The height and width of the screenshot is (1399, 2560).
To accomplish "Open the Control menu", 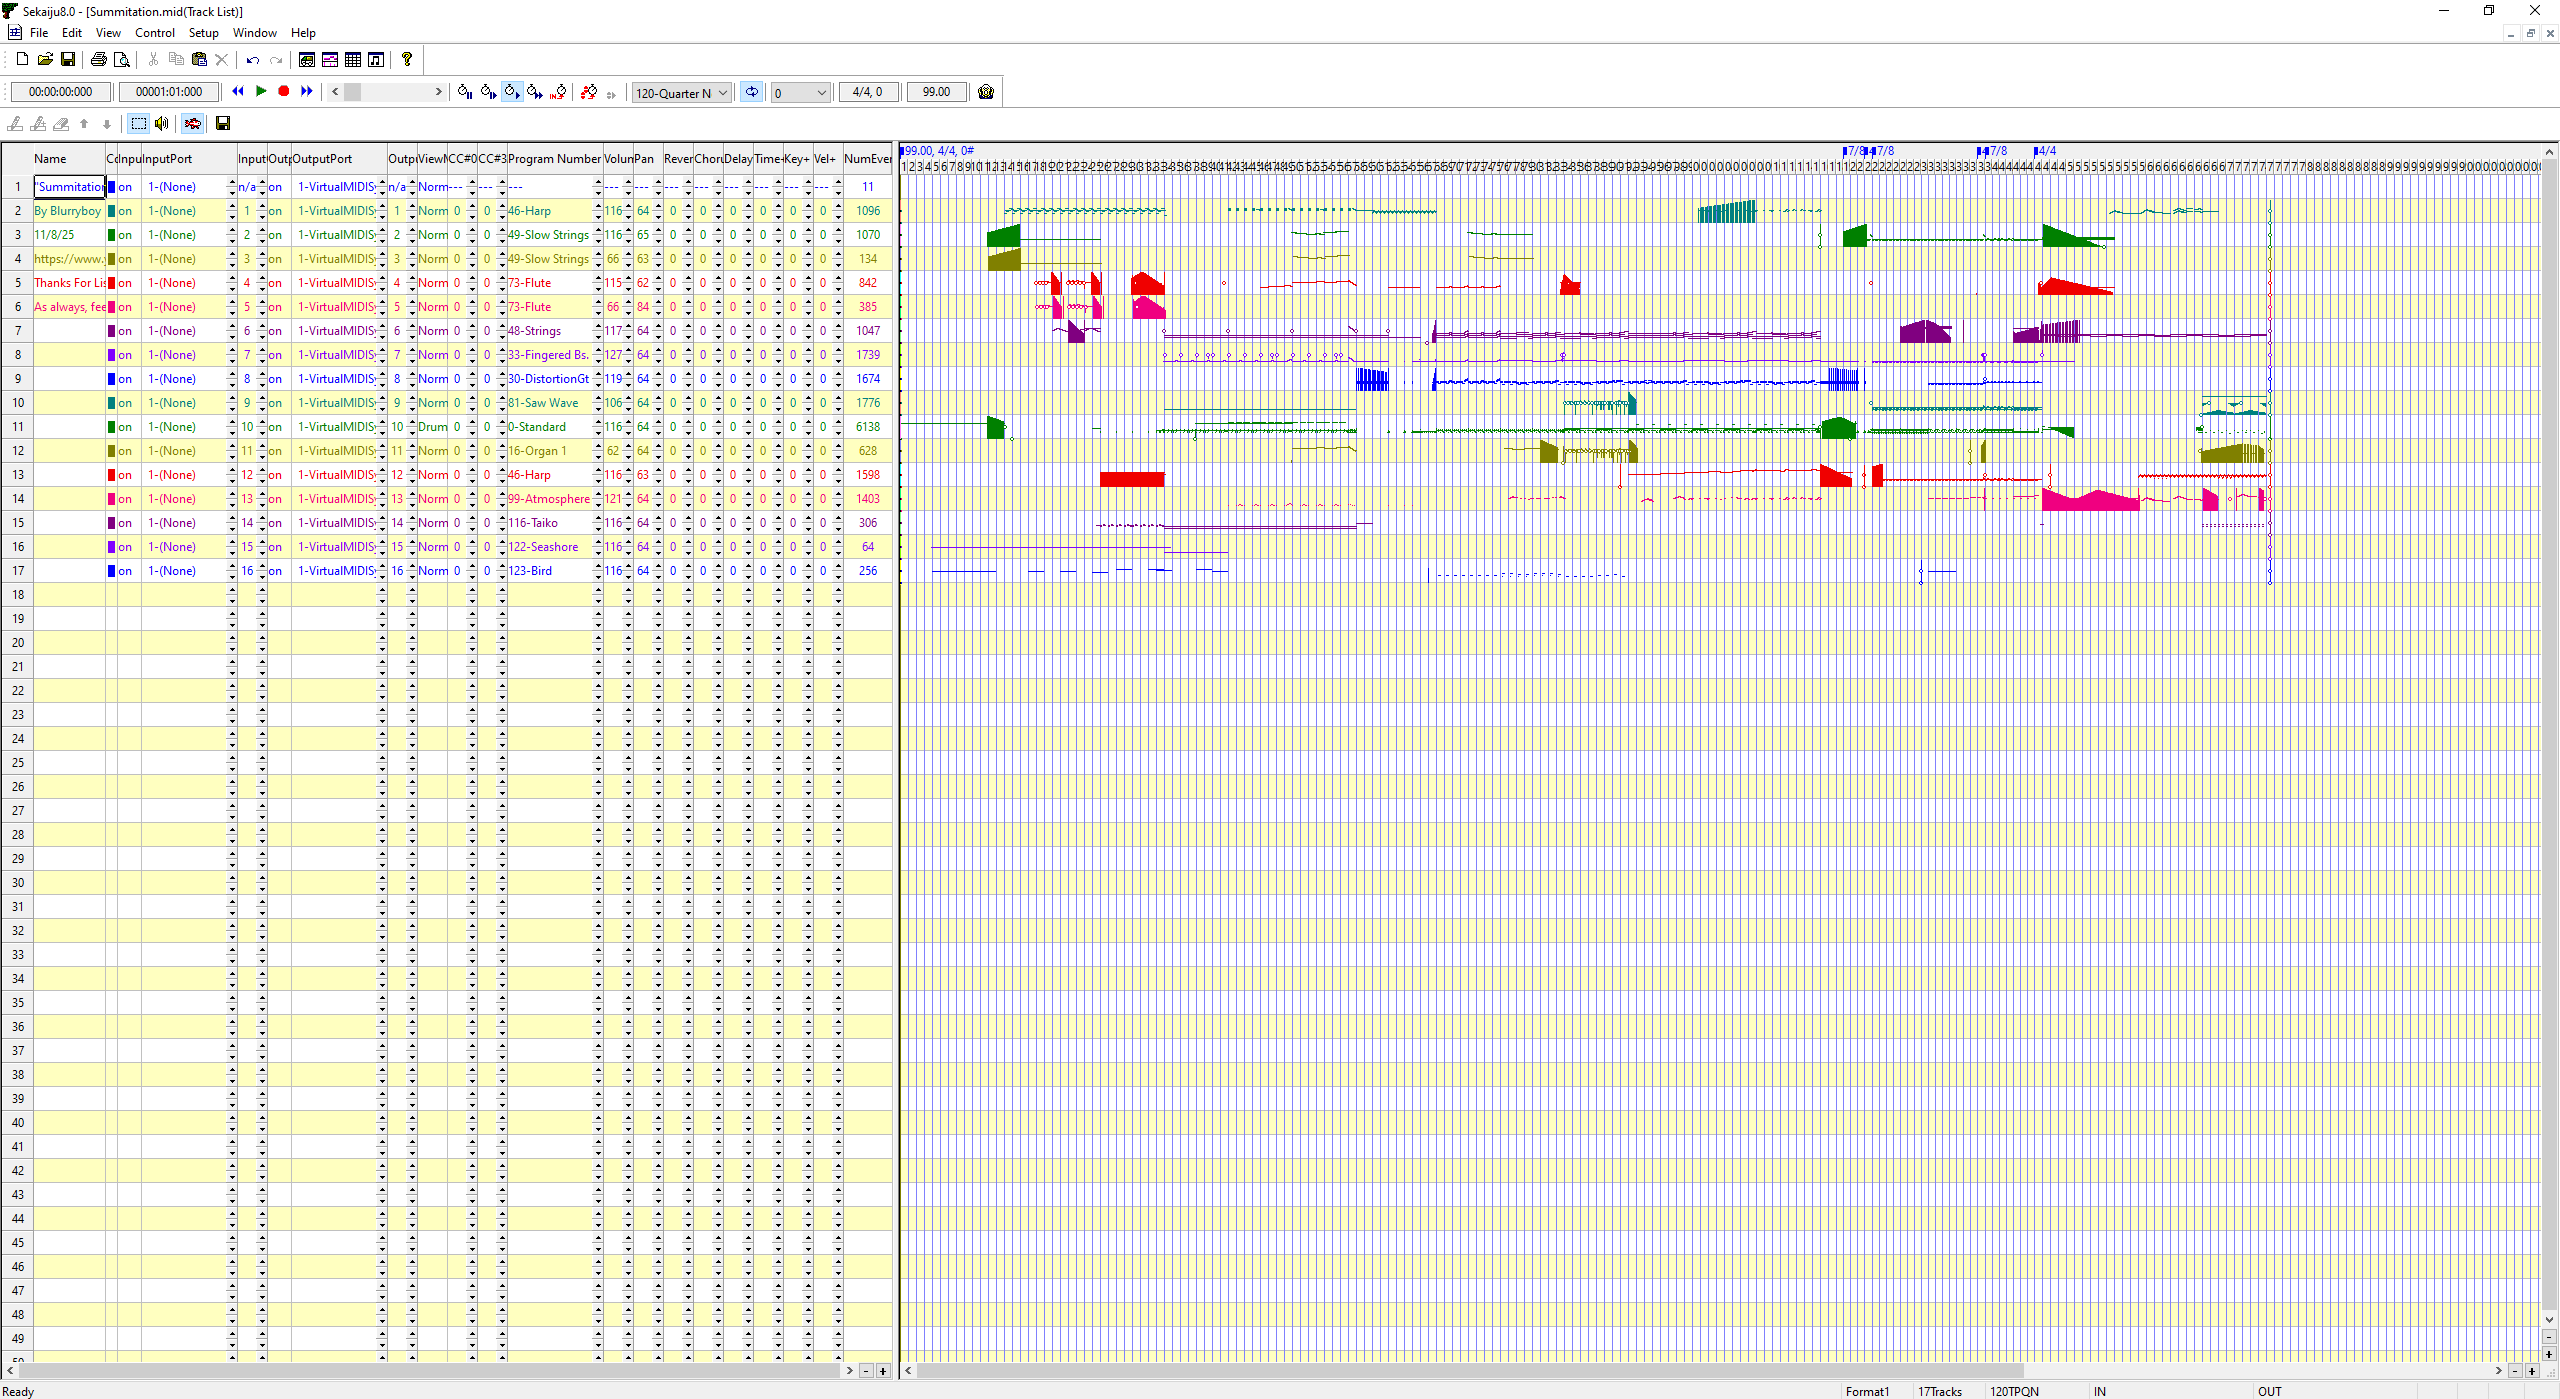I will (x=154, y=33).
